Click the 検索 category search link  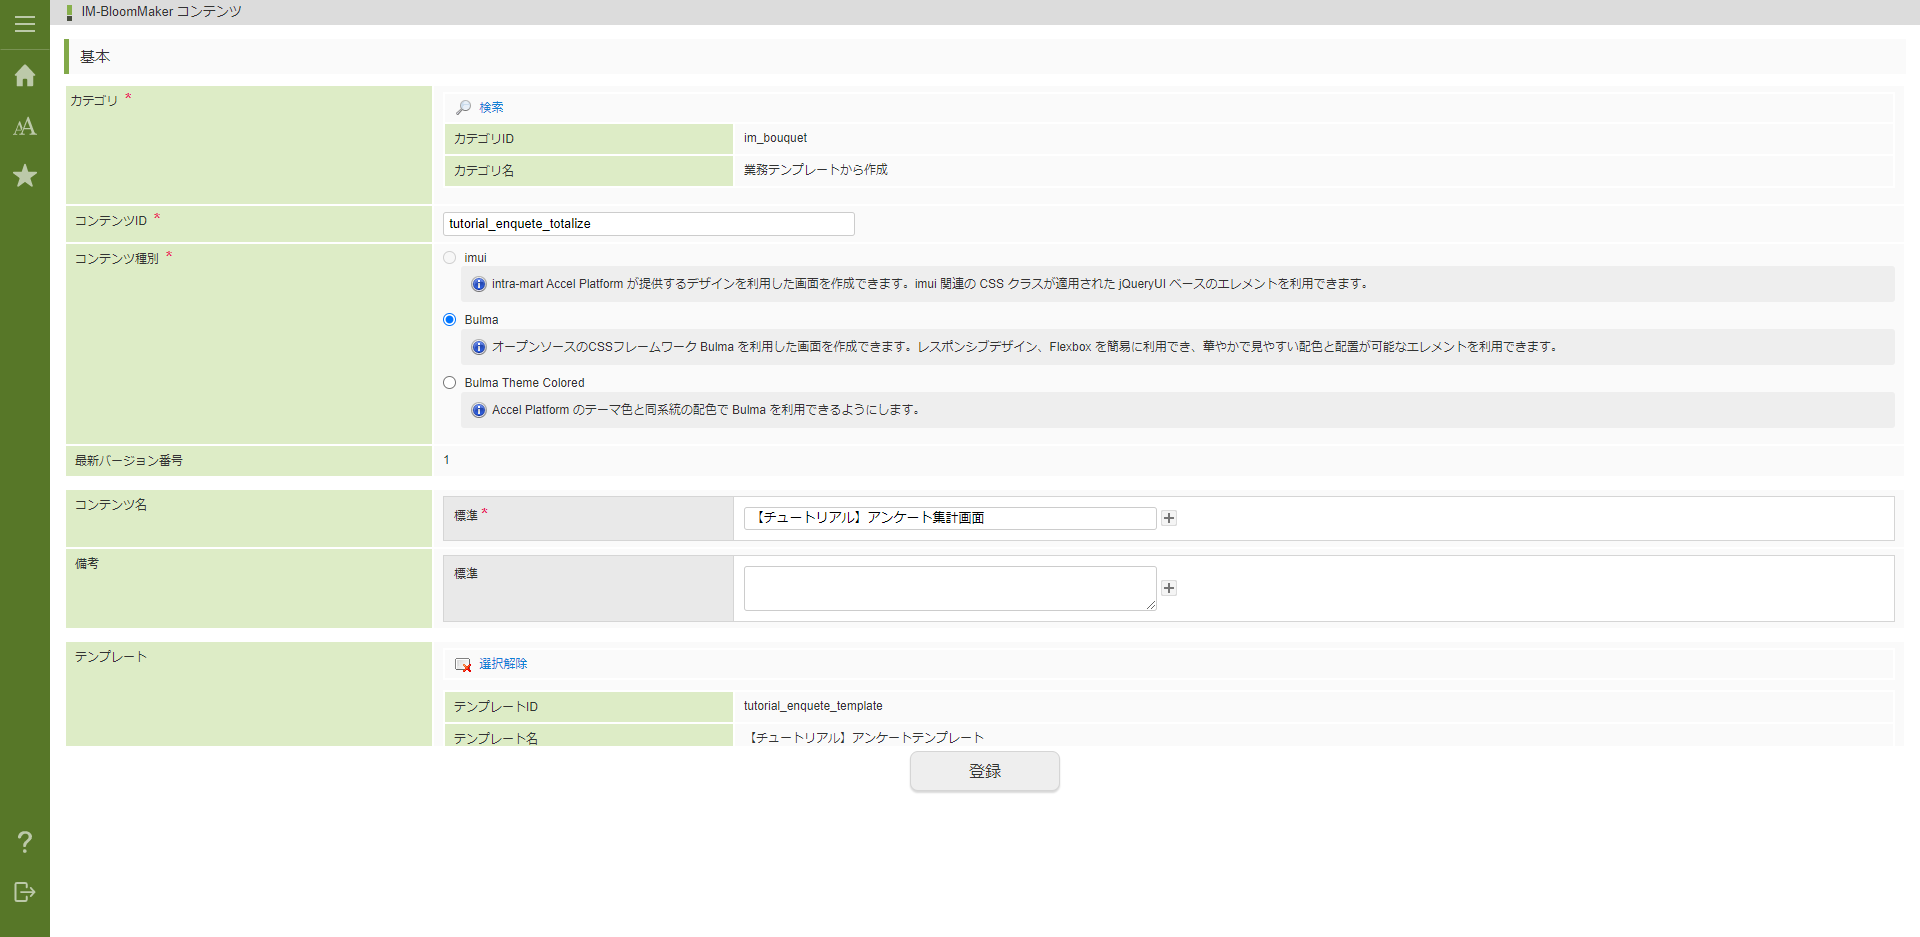491,107
